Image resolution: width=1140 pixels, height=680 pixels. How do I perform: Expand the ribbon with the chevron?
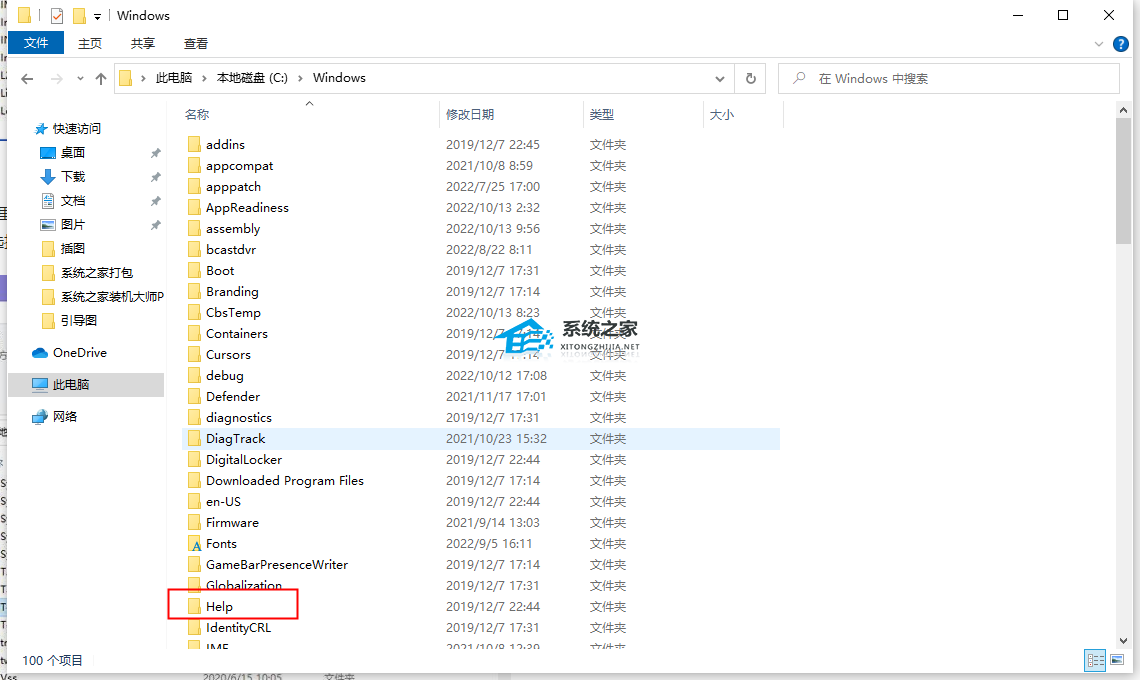pos(1099,44)
